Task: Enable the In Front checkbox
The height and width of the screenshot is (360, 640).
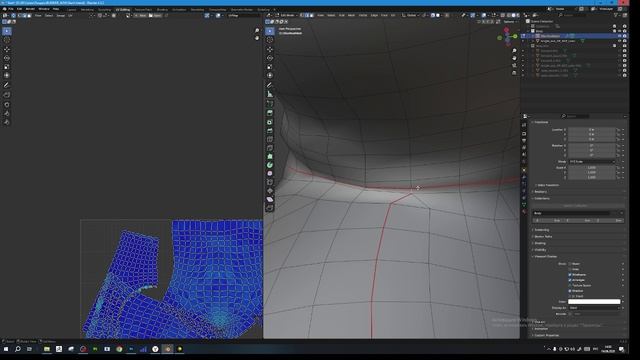Action: coord(570,296)
